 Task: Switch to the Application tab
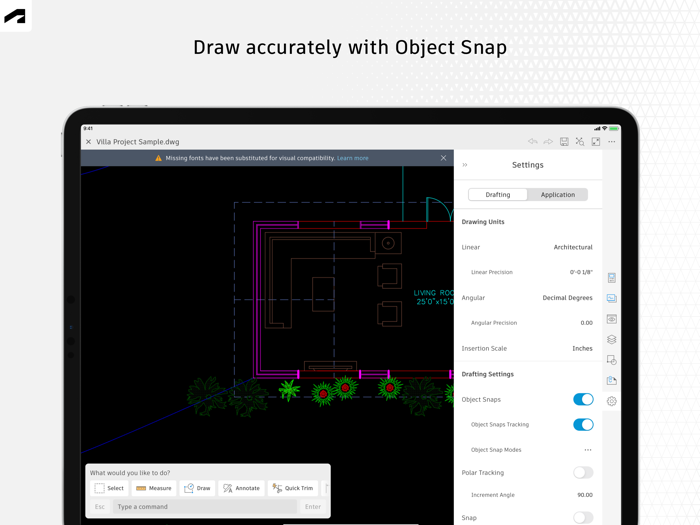click(x=558, y=195)
